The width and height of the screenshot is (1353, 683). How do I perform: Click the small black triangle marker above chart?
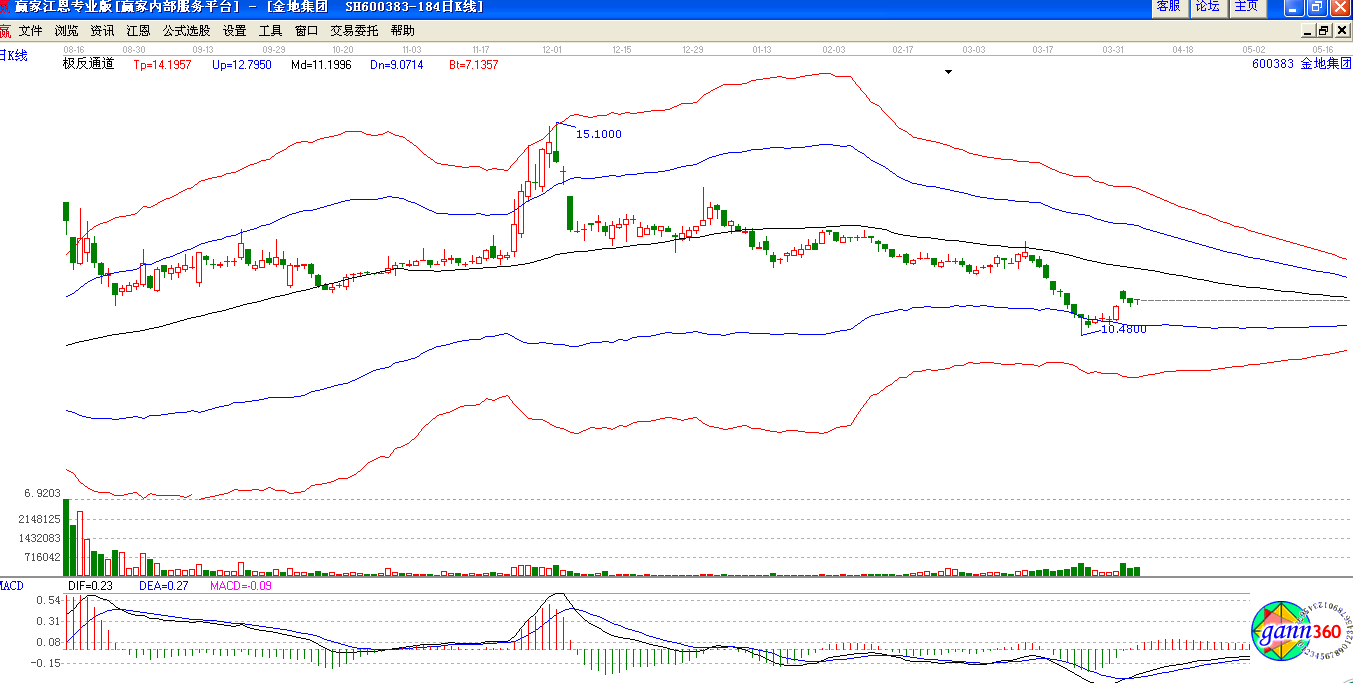[x=948, y=72]
